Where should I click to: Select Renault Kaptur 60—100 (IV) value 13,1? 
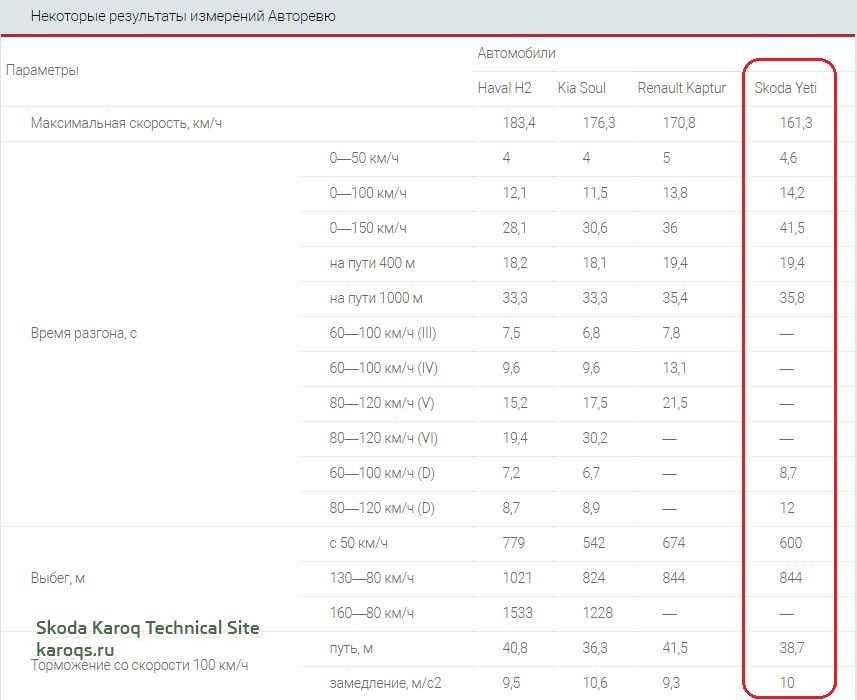coord(675,368)
